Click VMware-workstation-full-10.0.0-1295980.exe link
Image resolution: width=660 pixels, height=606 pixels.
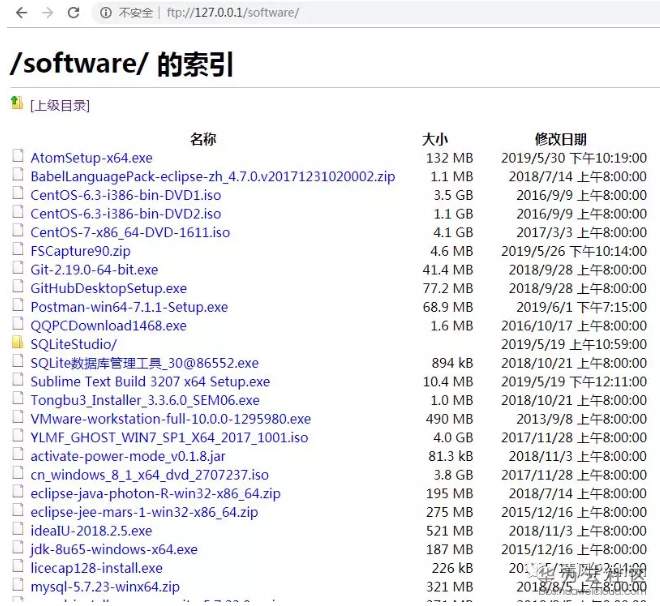point(170,419)
